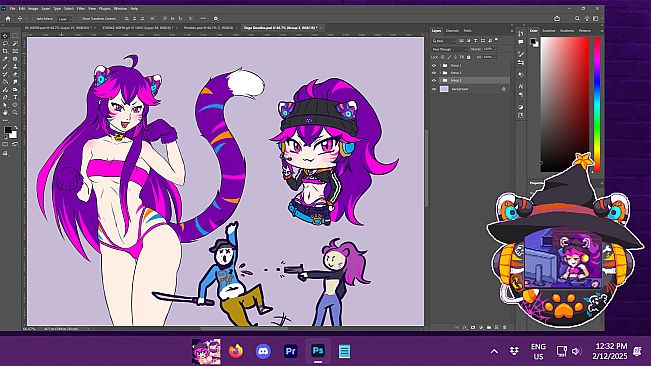Switch to the Gradients panel tab
Screen dimensions: 651x366
point(567,31)
